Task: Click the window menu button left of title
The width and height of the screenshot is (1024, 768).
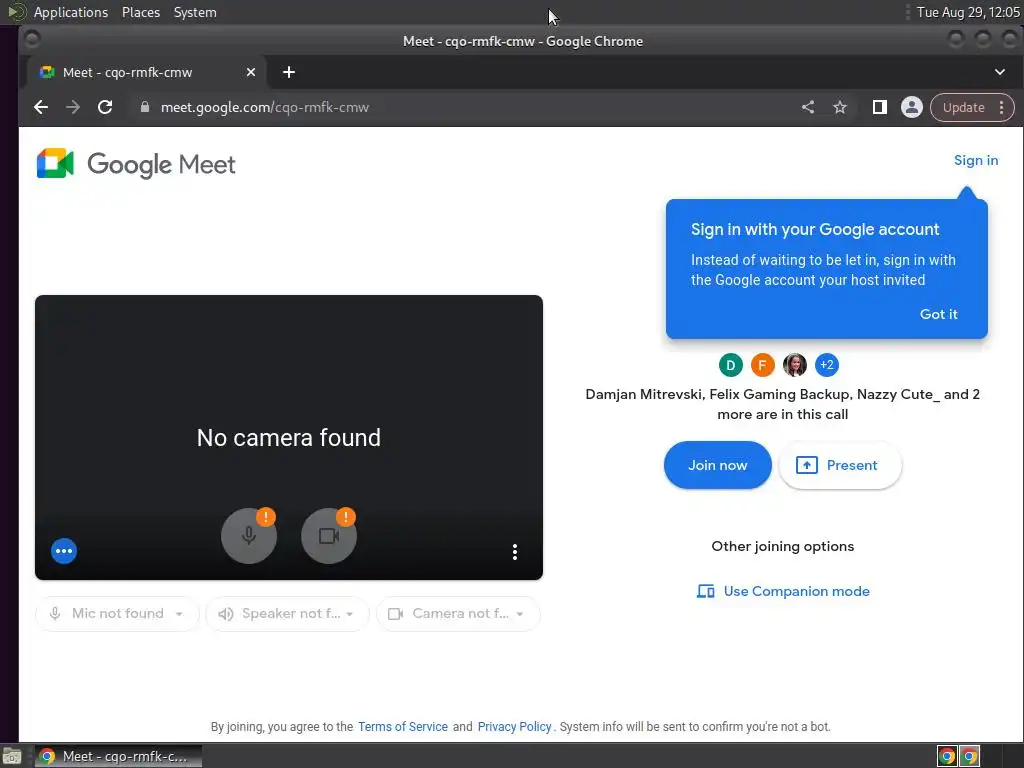Action: (32, 40)
